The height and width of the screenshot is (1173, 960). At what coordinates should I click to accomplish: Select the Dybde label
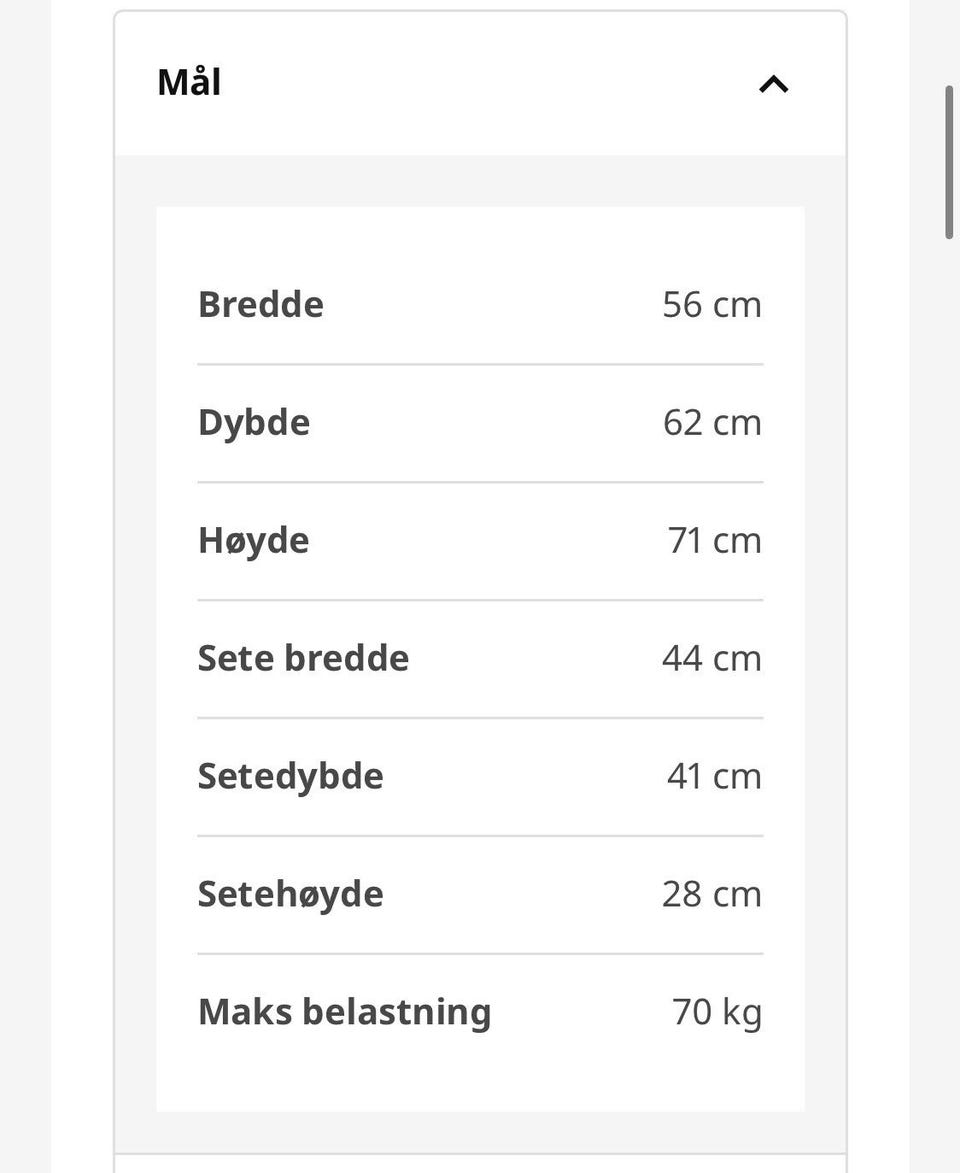[x=254, y=423]
